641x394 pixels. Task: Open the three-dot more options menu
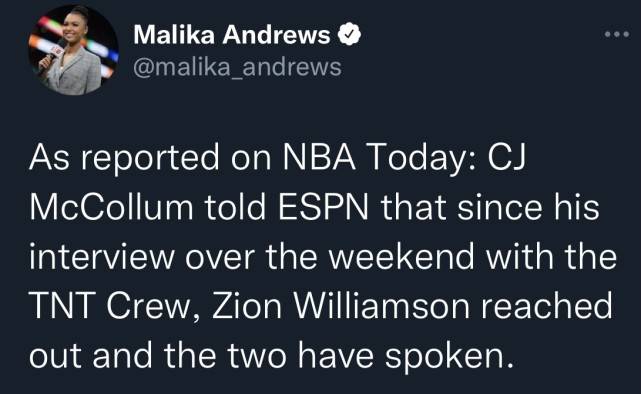click(x=617, y=35)
